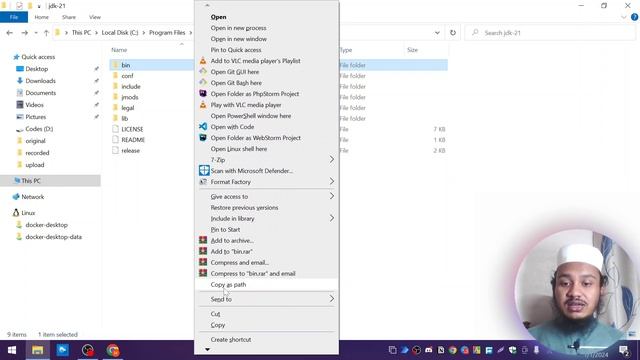Expand the Format Factory submenu
640x360 pixels.
331,182
